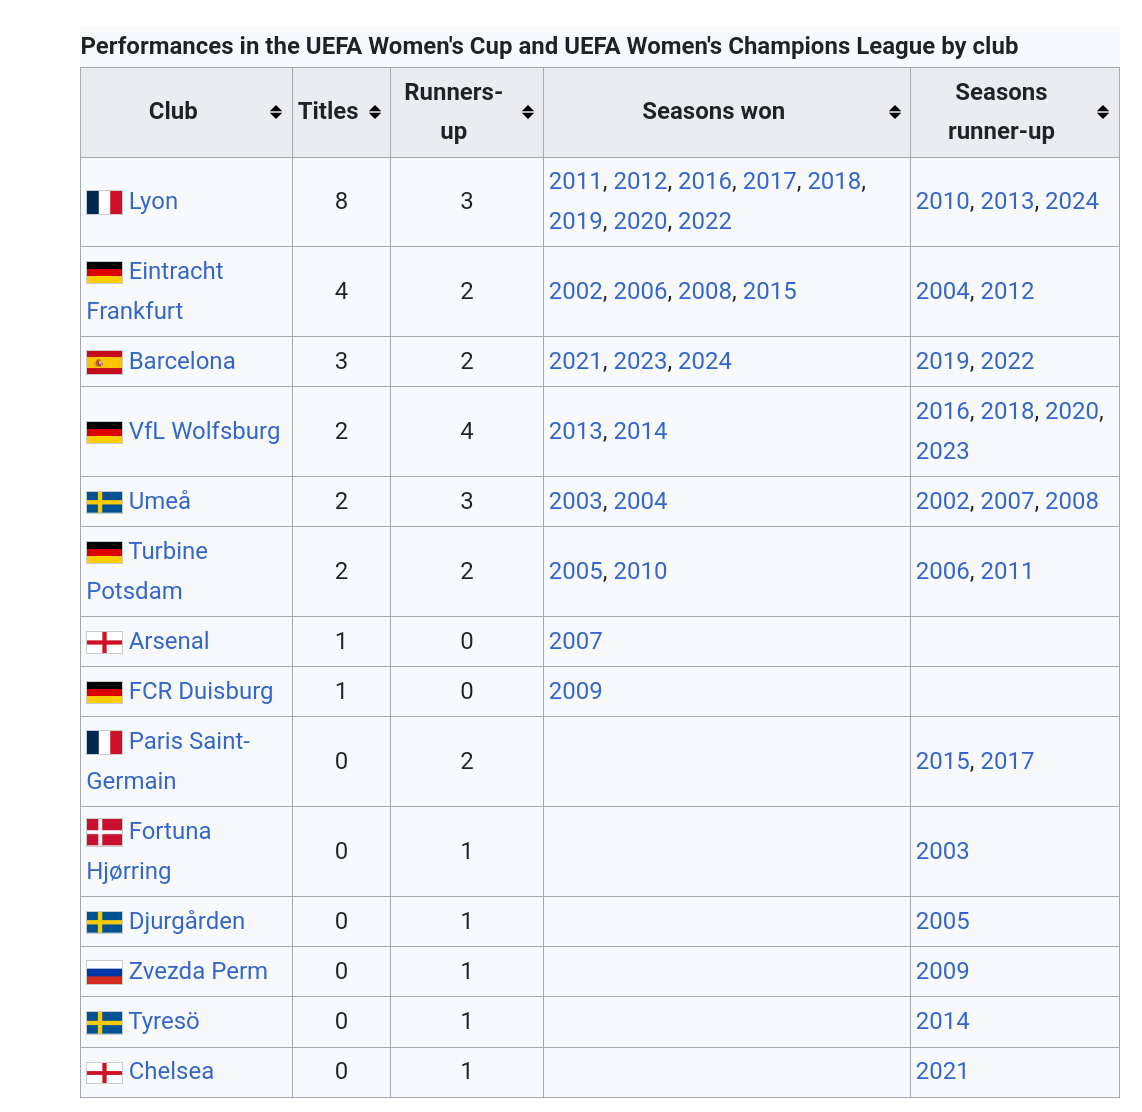Click the French flag next to Lyon
The width and height of the screenshot is (1142, 1112).
(x=104, y=202)
